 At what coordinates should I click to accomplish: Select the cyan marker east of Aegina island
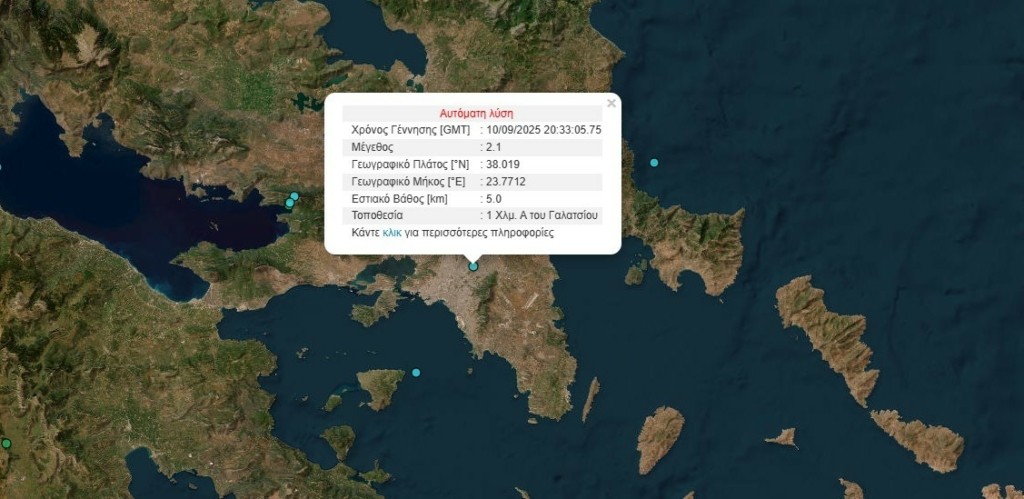point(416,373)
